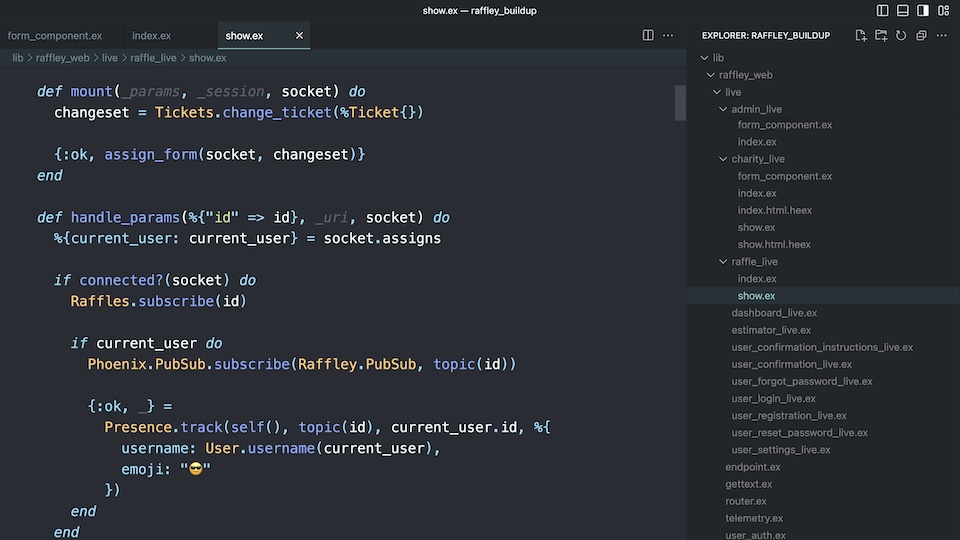The image size is (960, 540).
Task: Refresh the Explorer tree
Action: pos(901,36)
